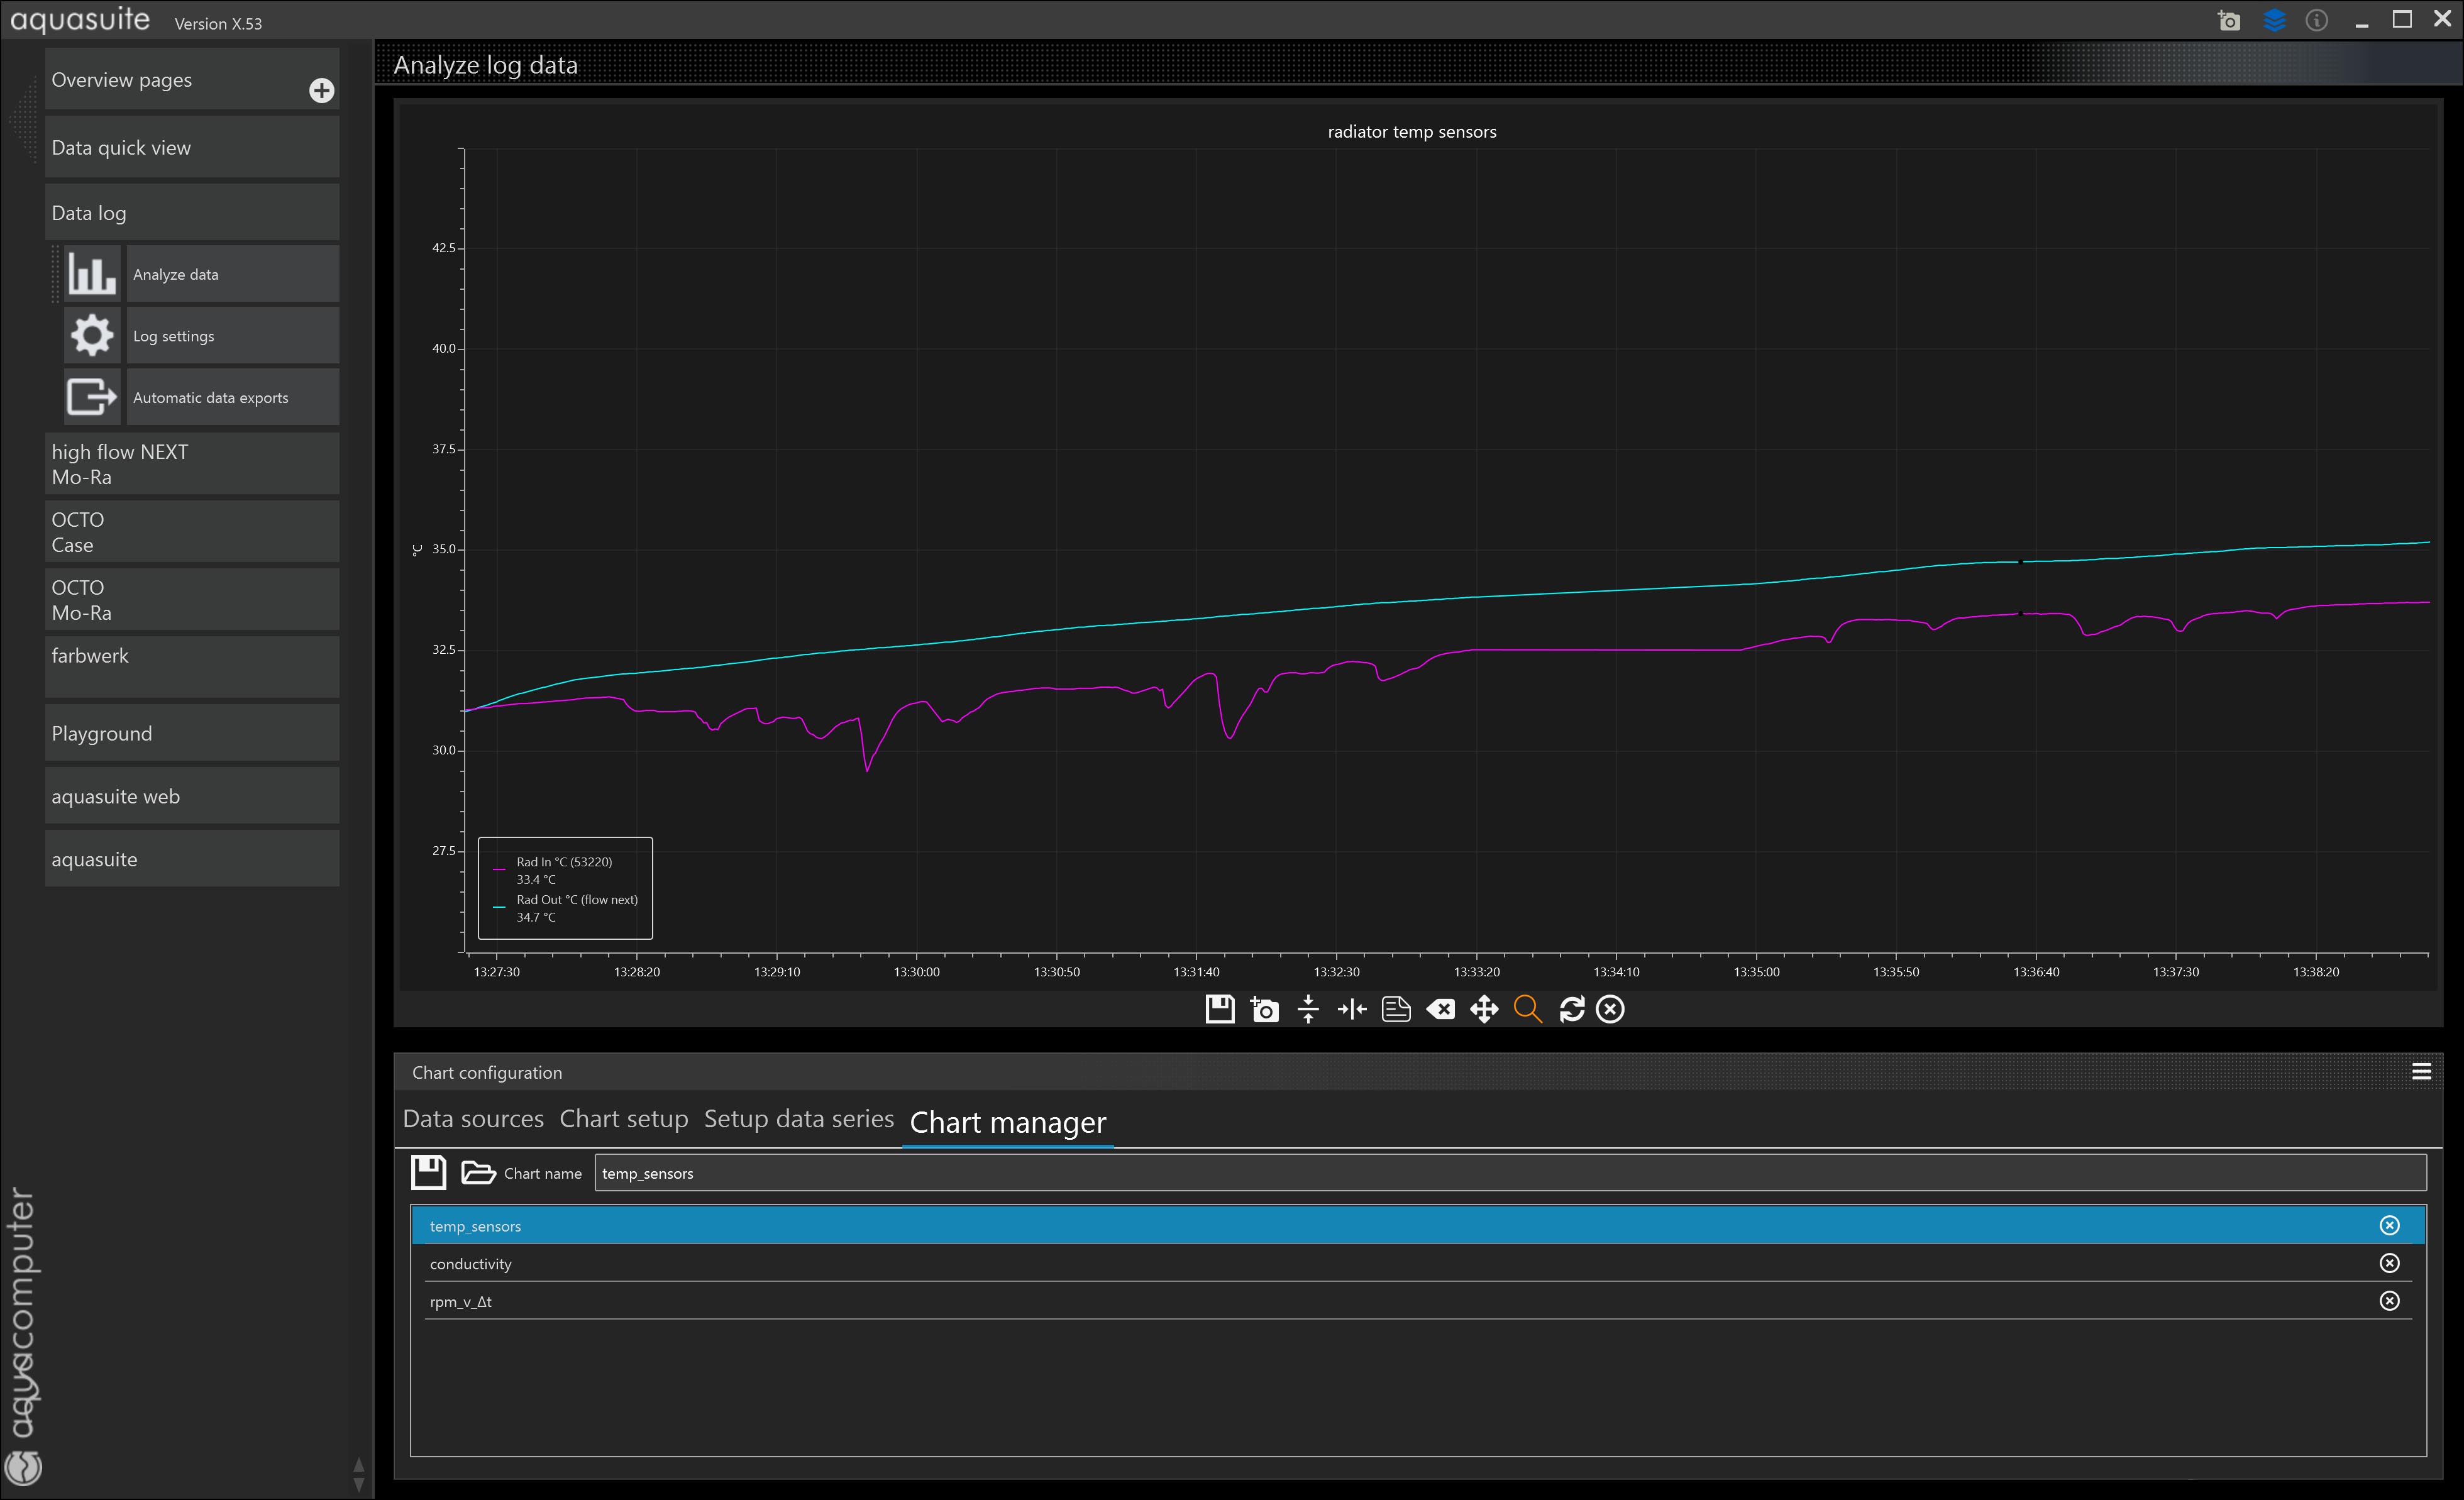This screenshot has width=2464, height=1500.
Task: Click the backspace delete marker icon
Action: (1440, 1009)
